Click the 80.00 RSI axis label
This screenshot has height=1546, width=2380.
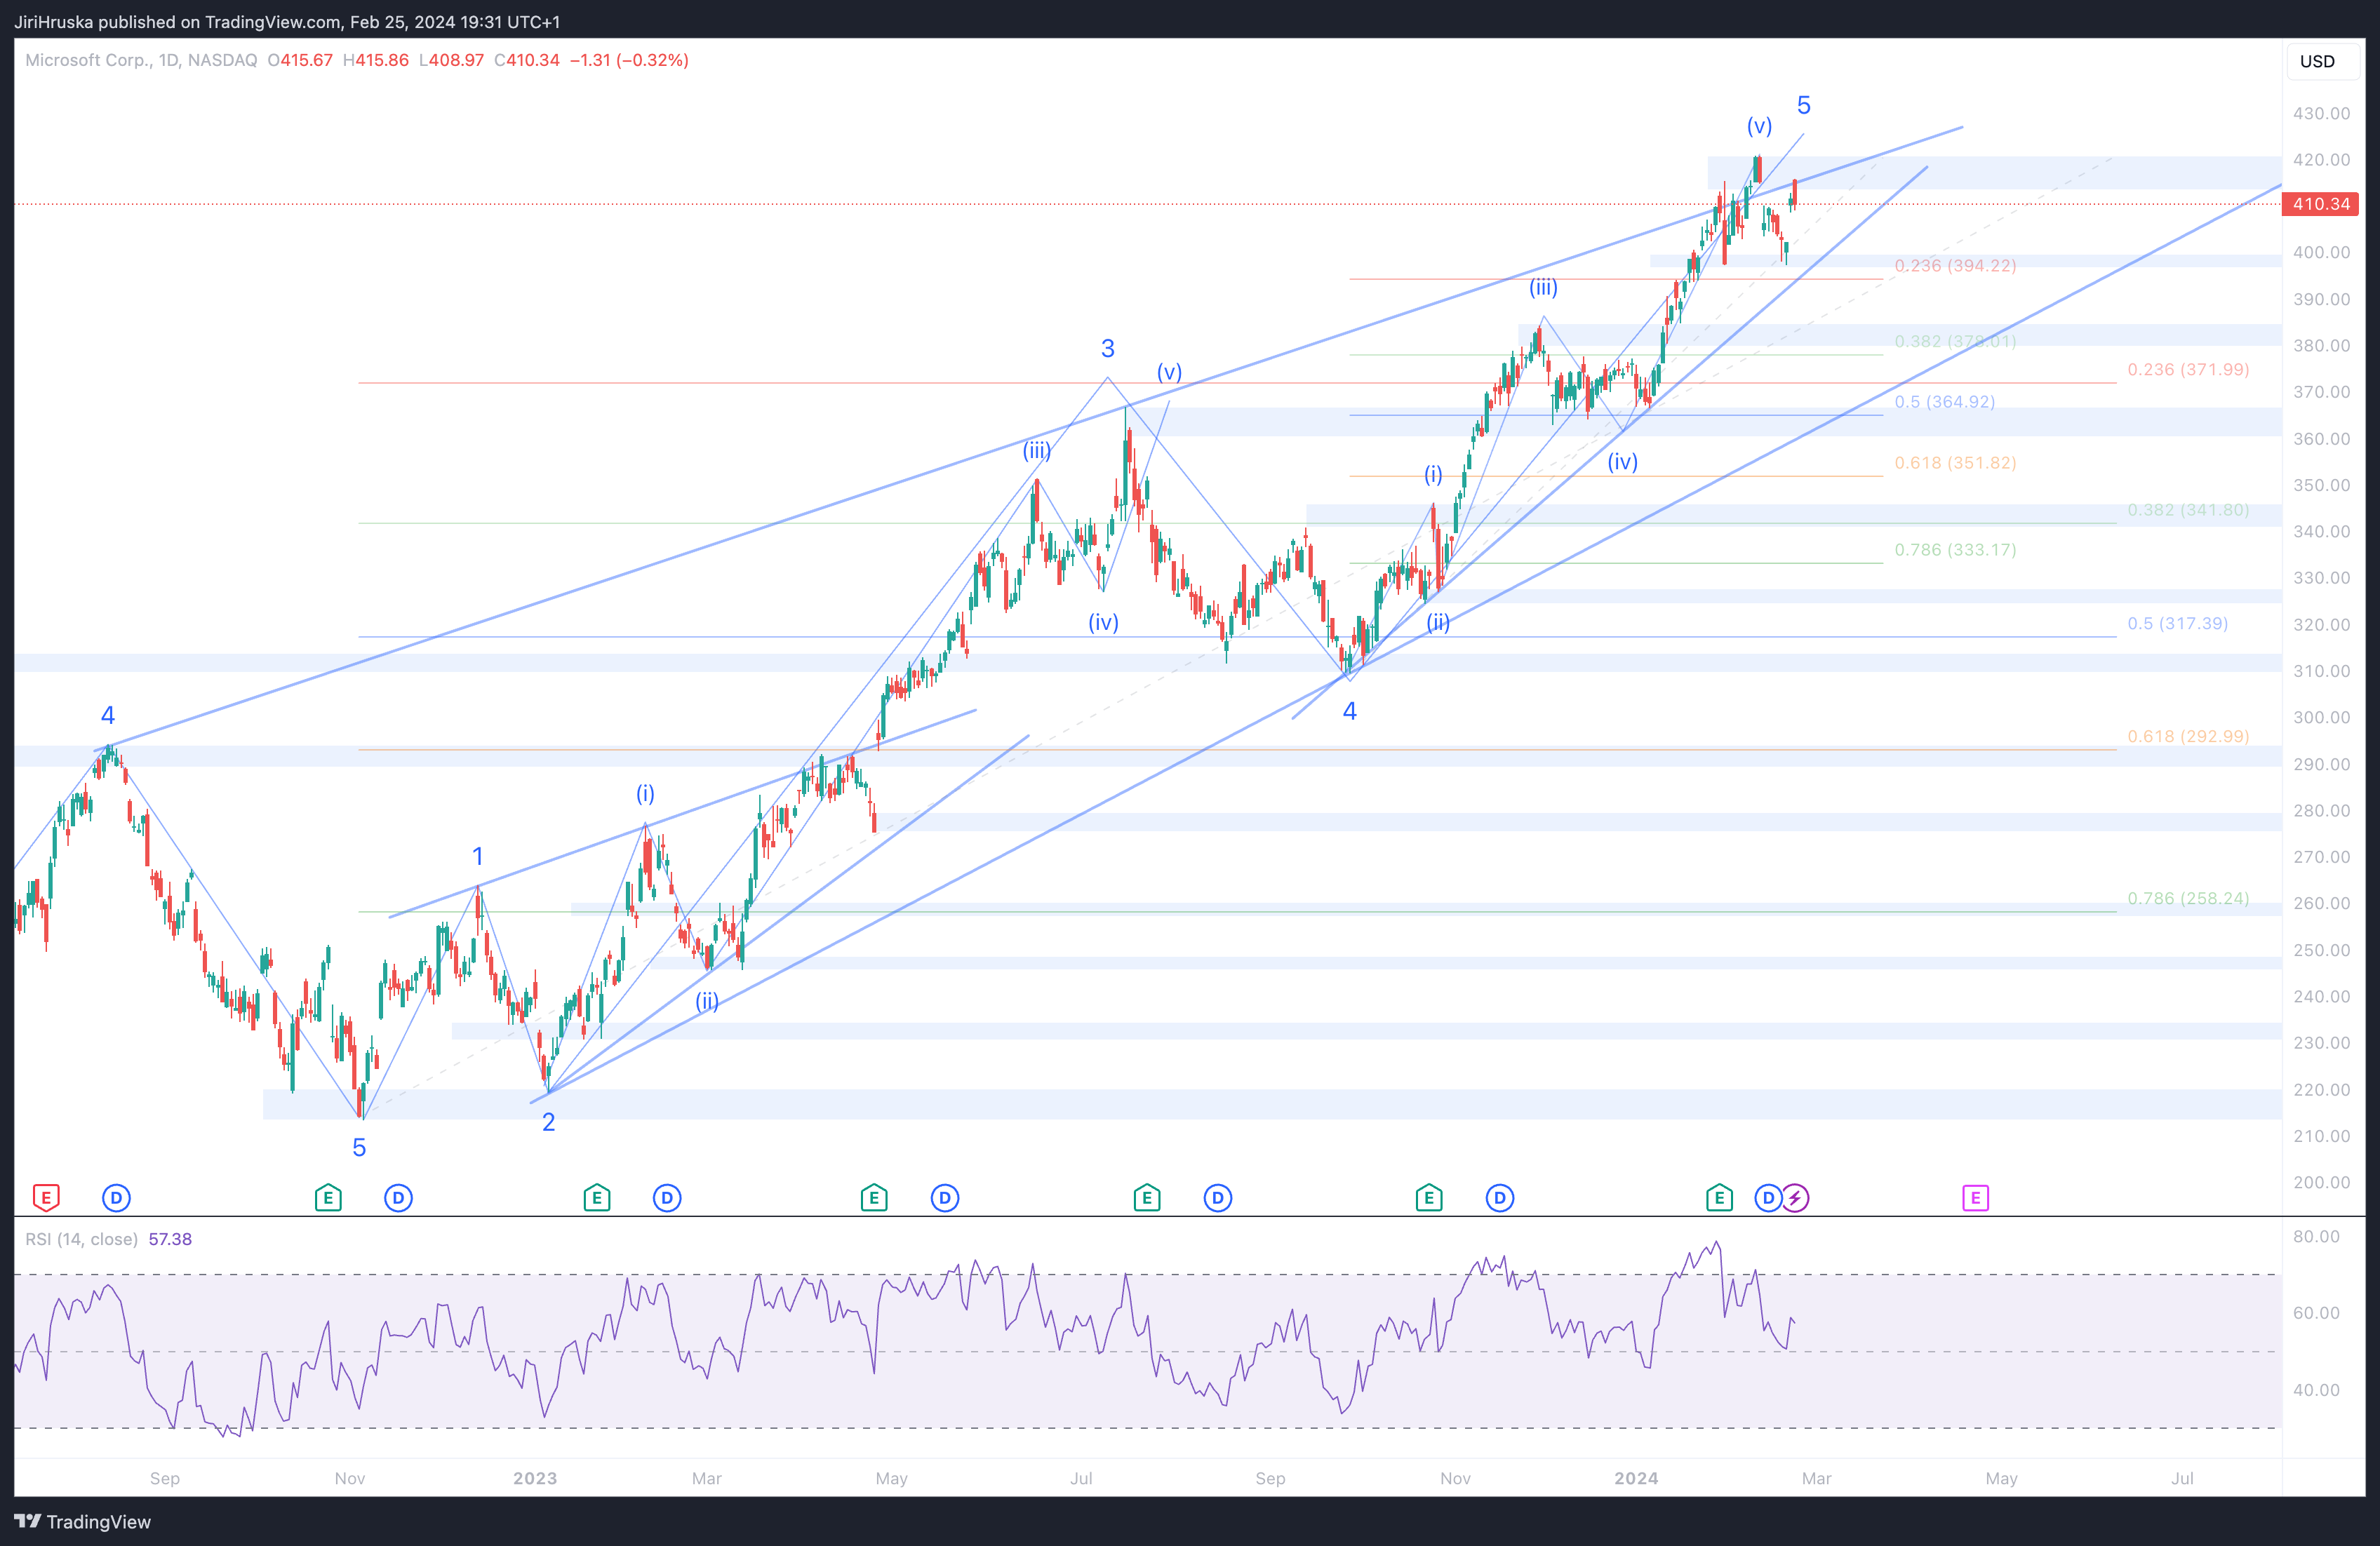(x=2316, y=1236)
